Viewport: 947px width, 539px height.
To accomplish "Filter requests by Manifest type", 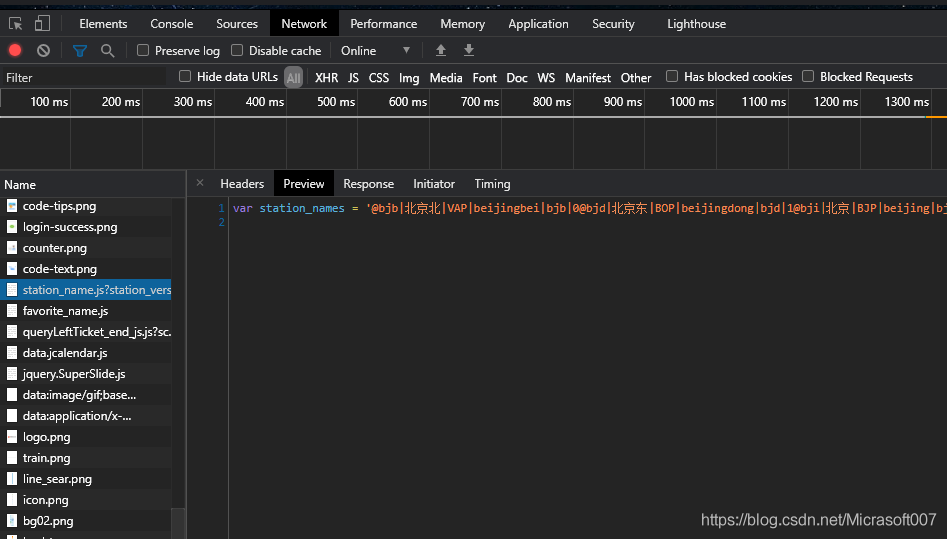I will click(x=588, y=77).
